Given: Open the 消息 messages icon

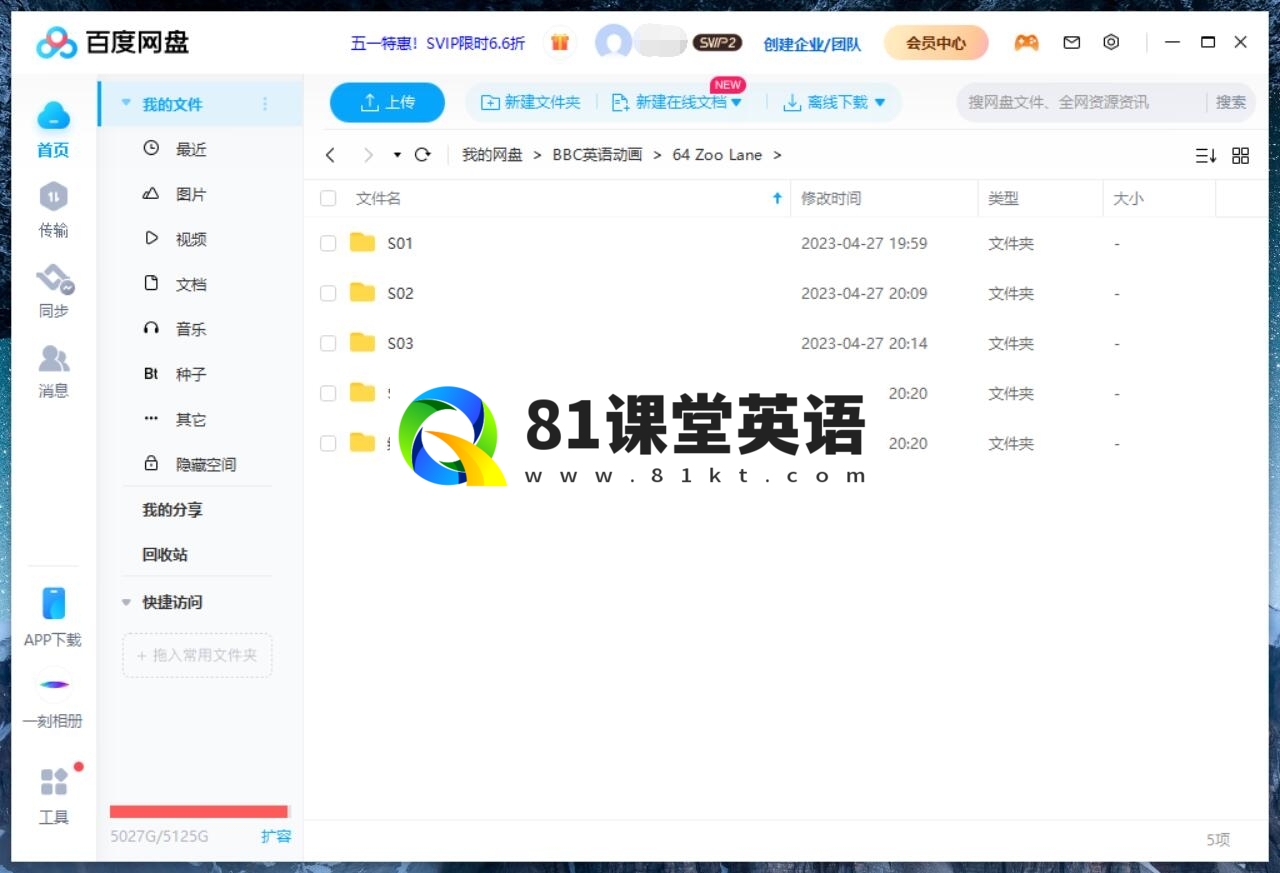Looking at the screenshot, I should [x=54, y=358].
